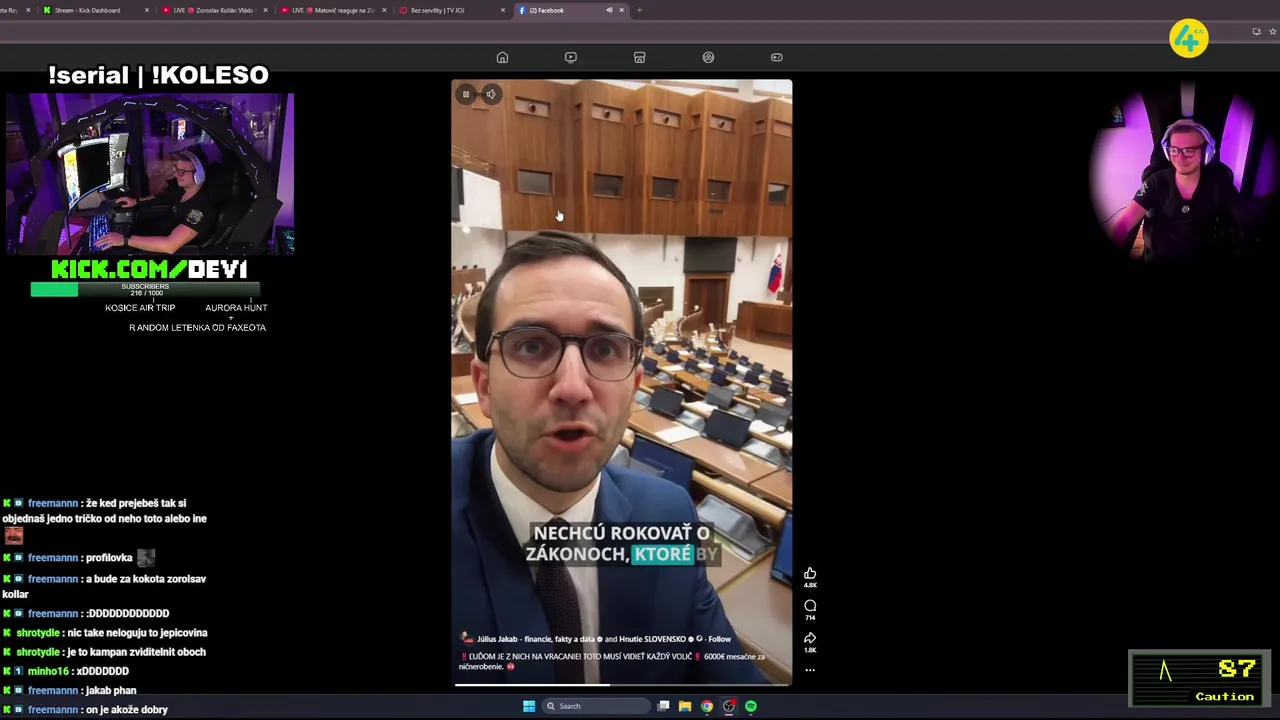Click the 714 comments count
The width and height of the screenshot is (1280, 720).
point(810,618)
